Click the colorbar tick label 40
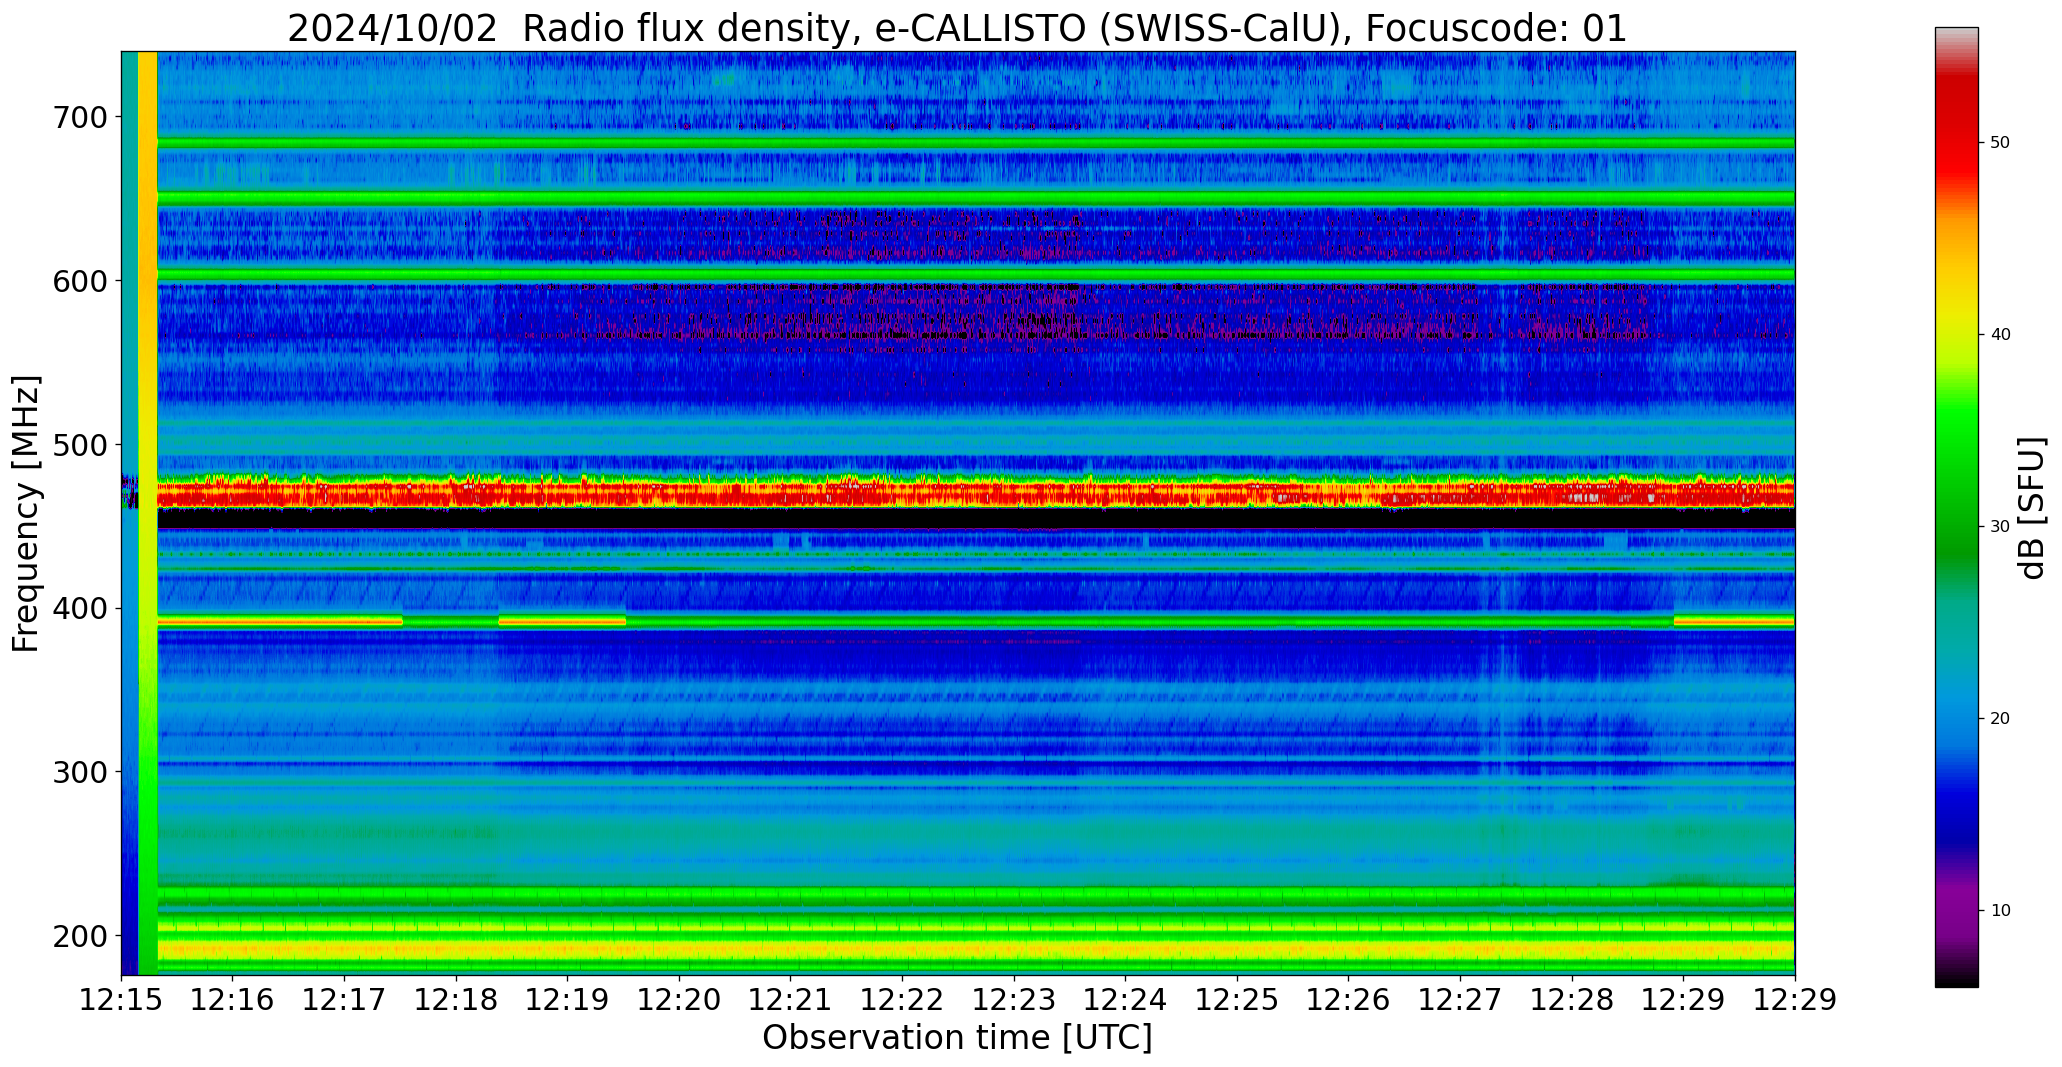Viewport: 2062px width, 1067px height. pos(2000,335)
